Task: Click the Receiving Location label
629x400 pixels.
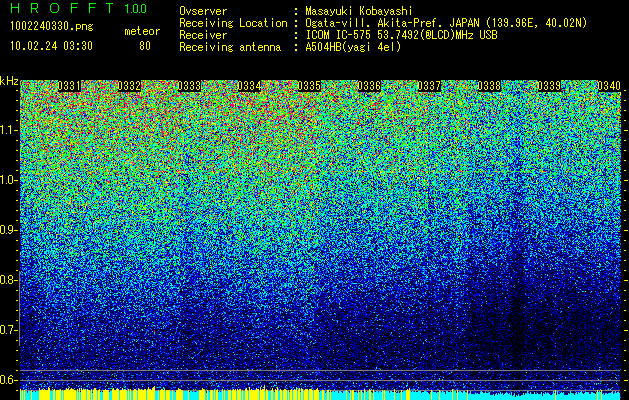Action: tap(233, 23)
